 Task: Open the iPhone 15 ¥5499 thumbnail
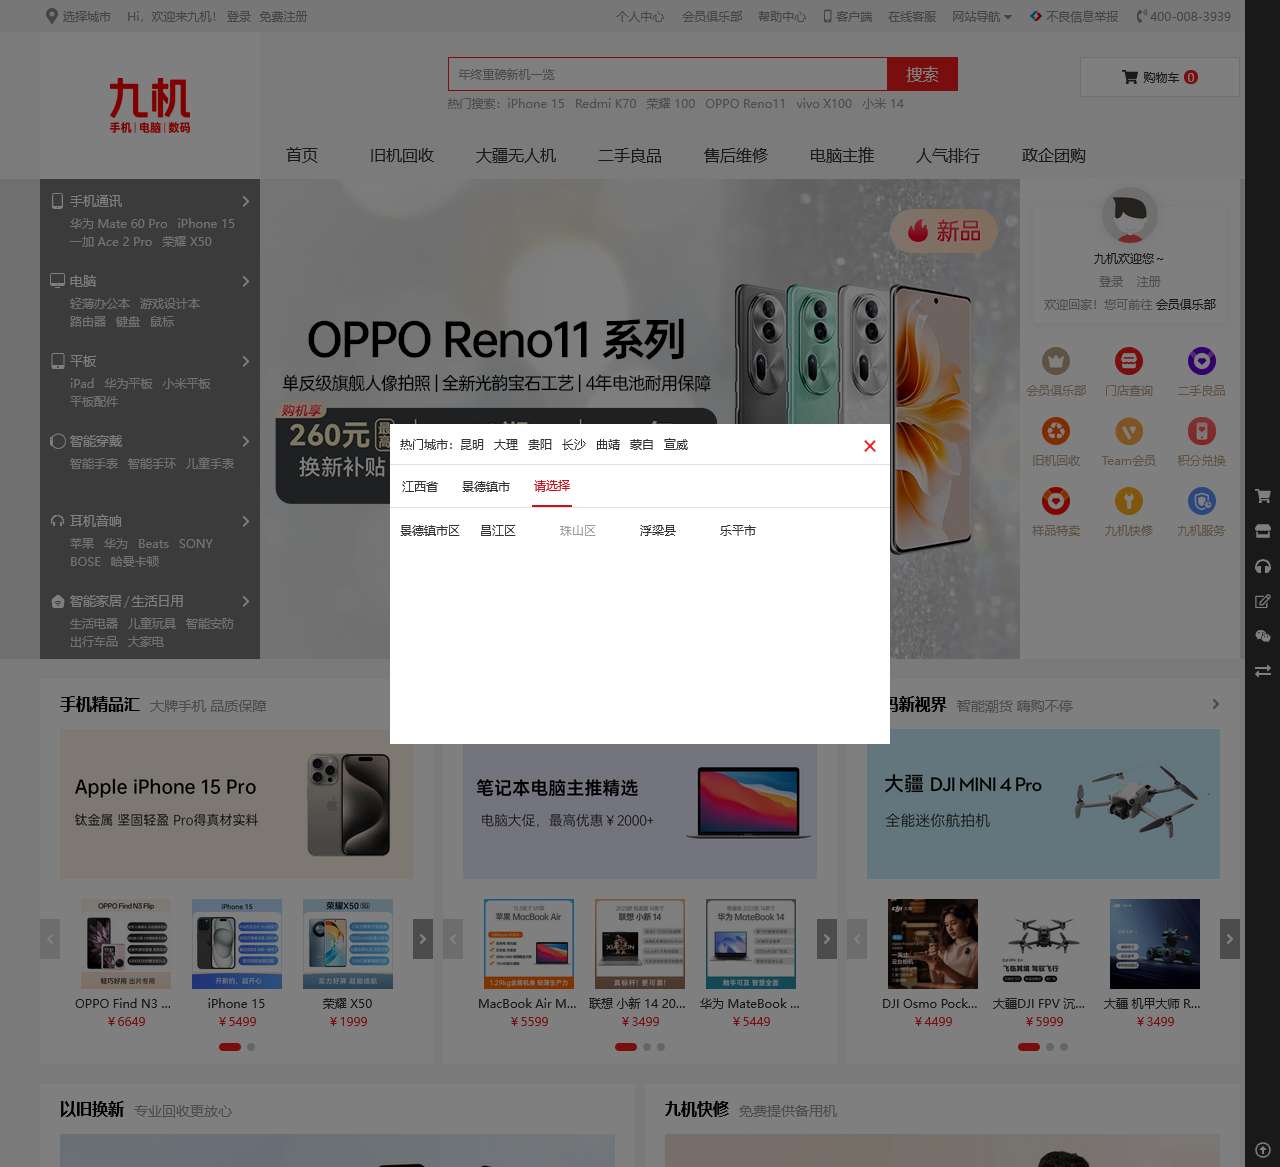237,944
